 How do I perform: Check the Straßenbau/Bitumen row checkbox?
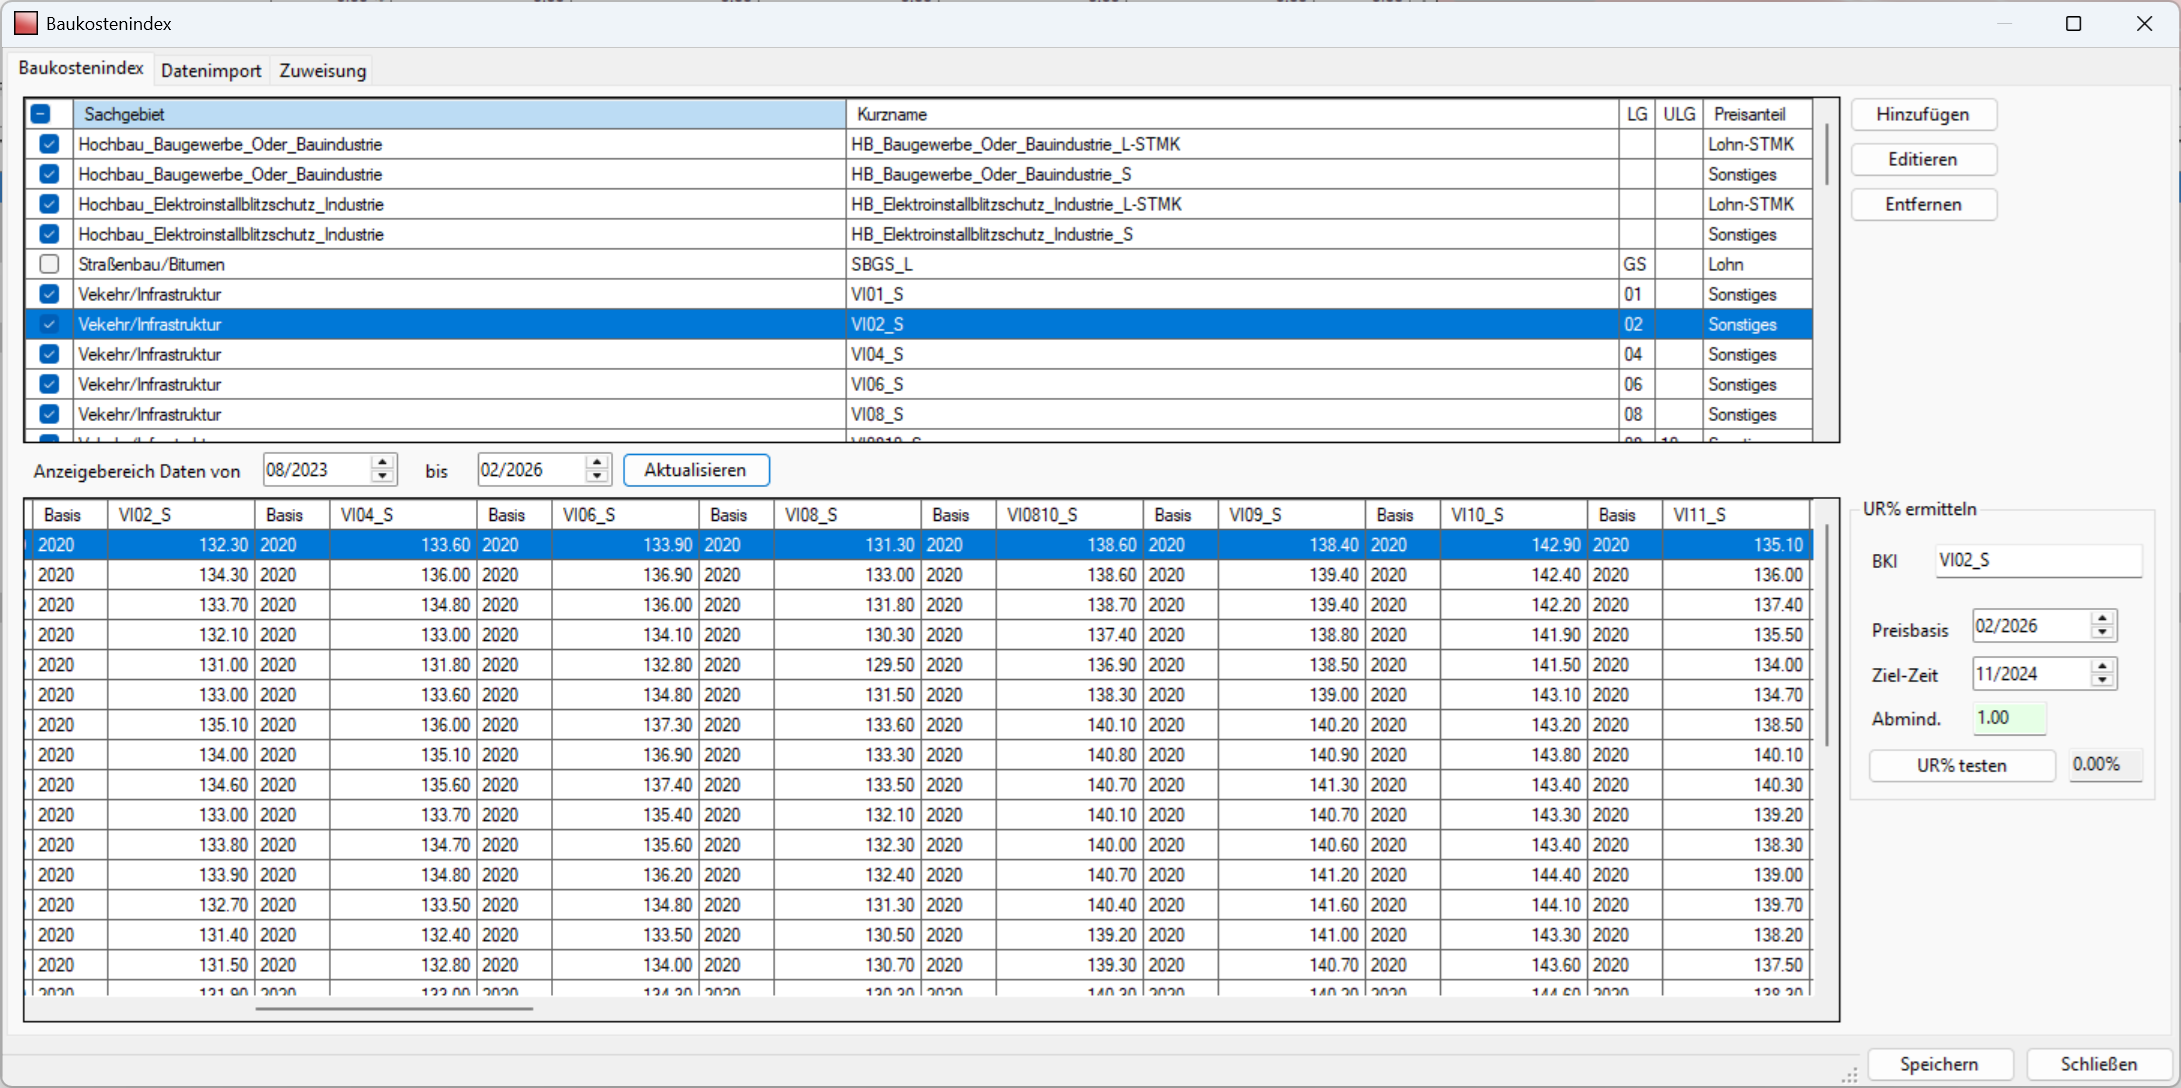click(x=49, y=264)
